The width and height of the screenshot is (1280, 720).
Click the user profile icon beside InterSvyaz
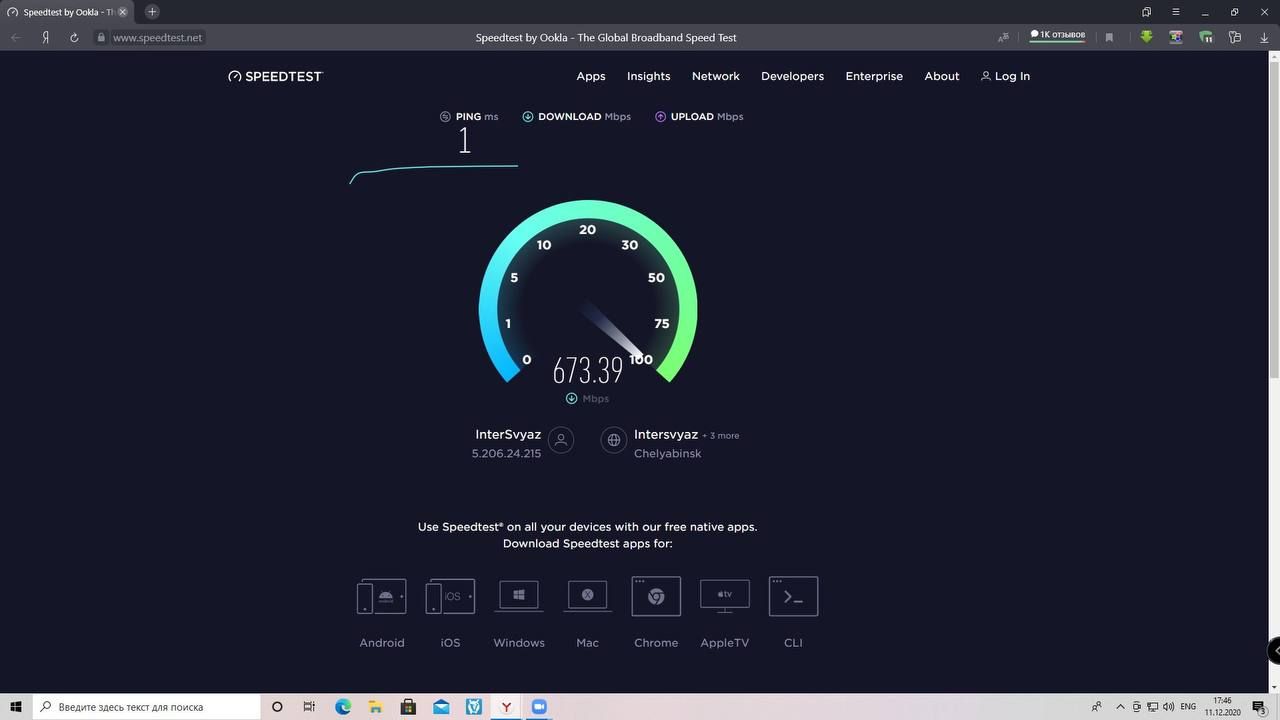tap(561, 440)
